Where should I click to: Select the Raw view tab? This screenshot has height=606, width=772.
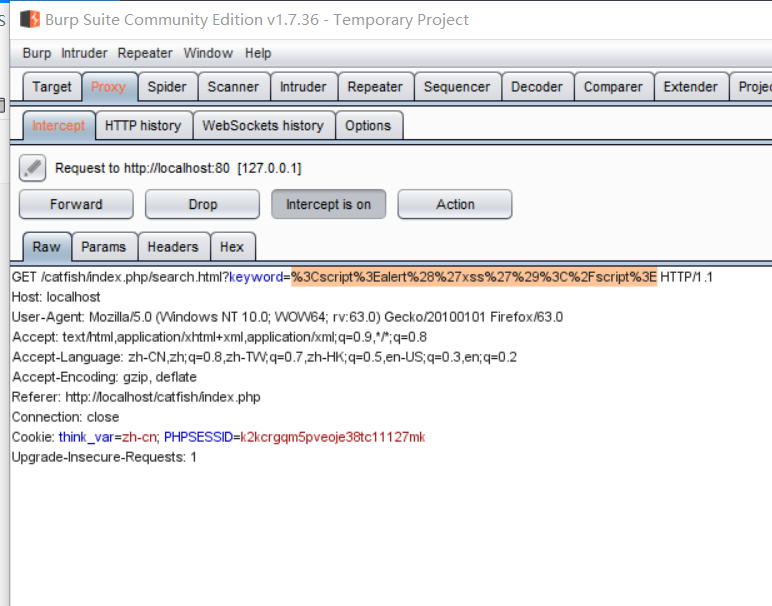[47, 247]
